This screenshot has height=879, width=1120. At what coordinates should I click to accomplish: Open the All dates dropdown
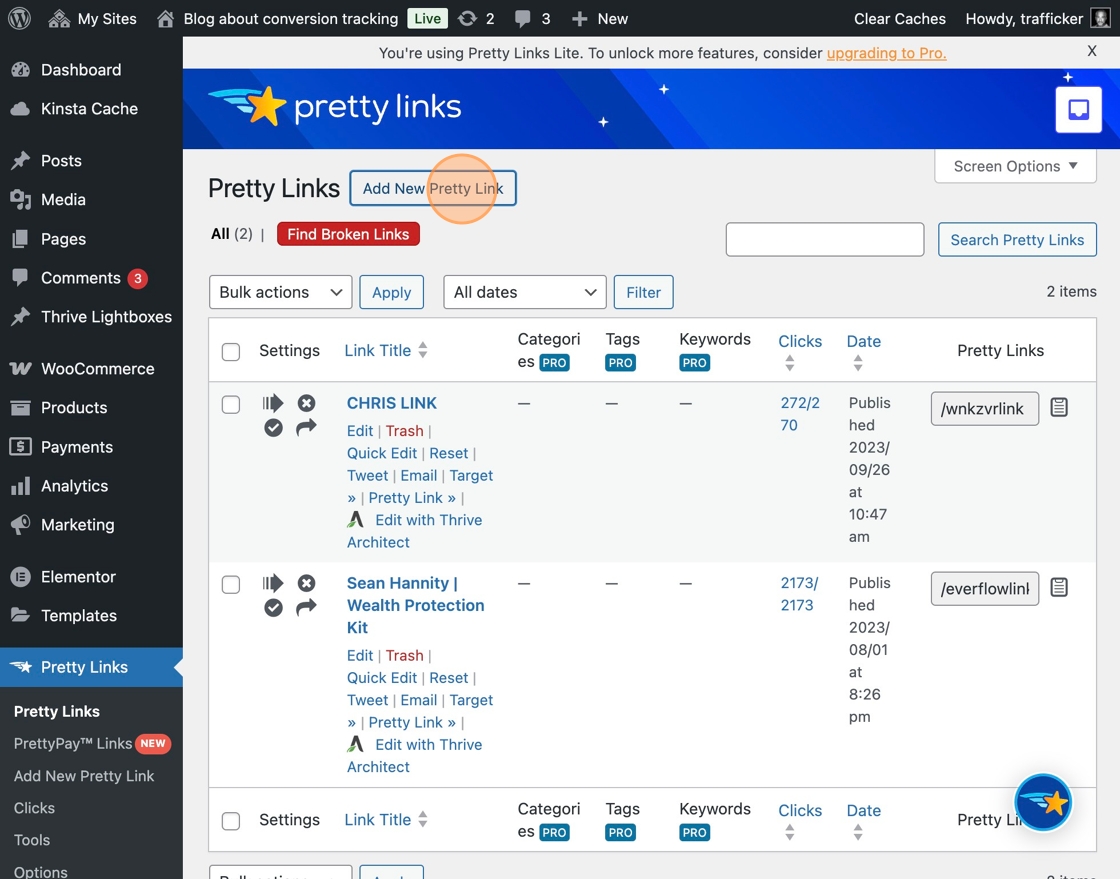(x=525, y=292)
